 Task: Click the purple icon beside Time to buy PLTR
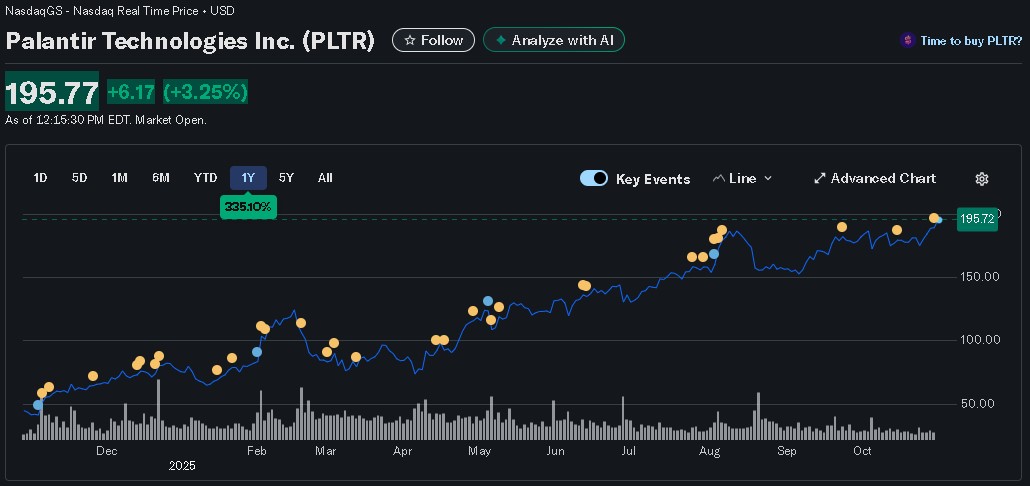pos(908,41)
